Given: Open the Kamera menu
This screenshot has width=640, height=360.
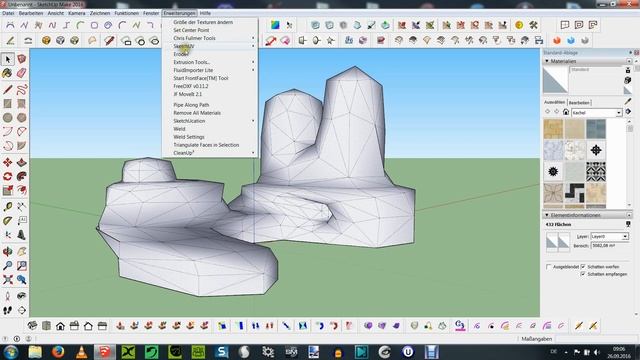Looking at the screenshot, I should click(77, 13).
